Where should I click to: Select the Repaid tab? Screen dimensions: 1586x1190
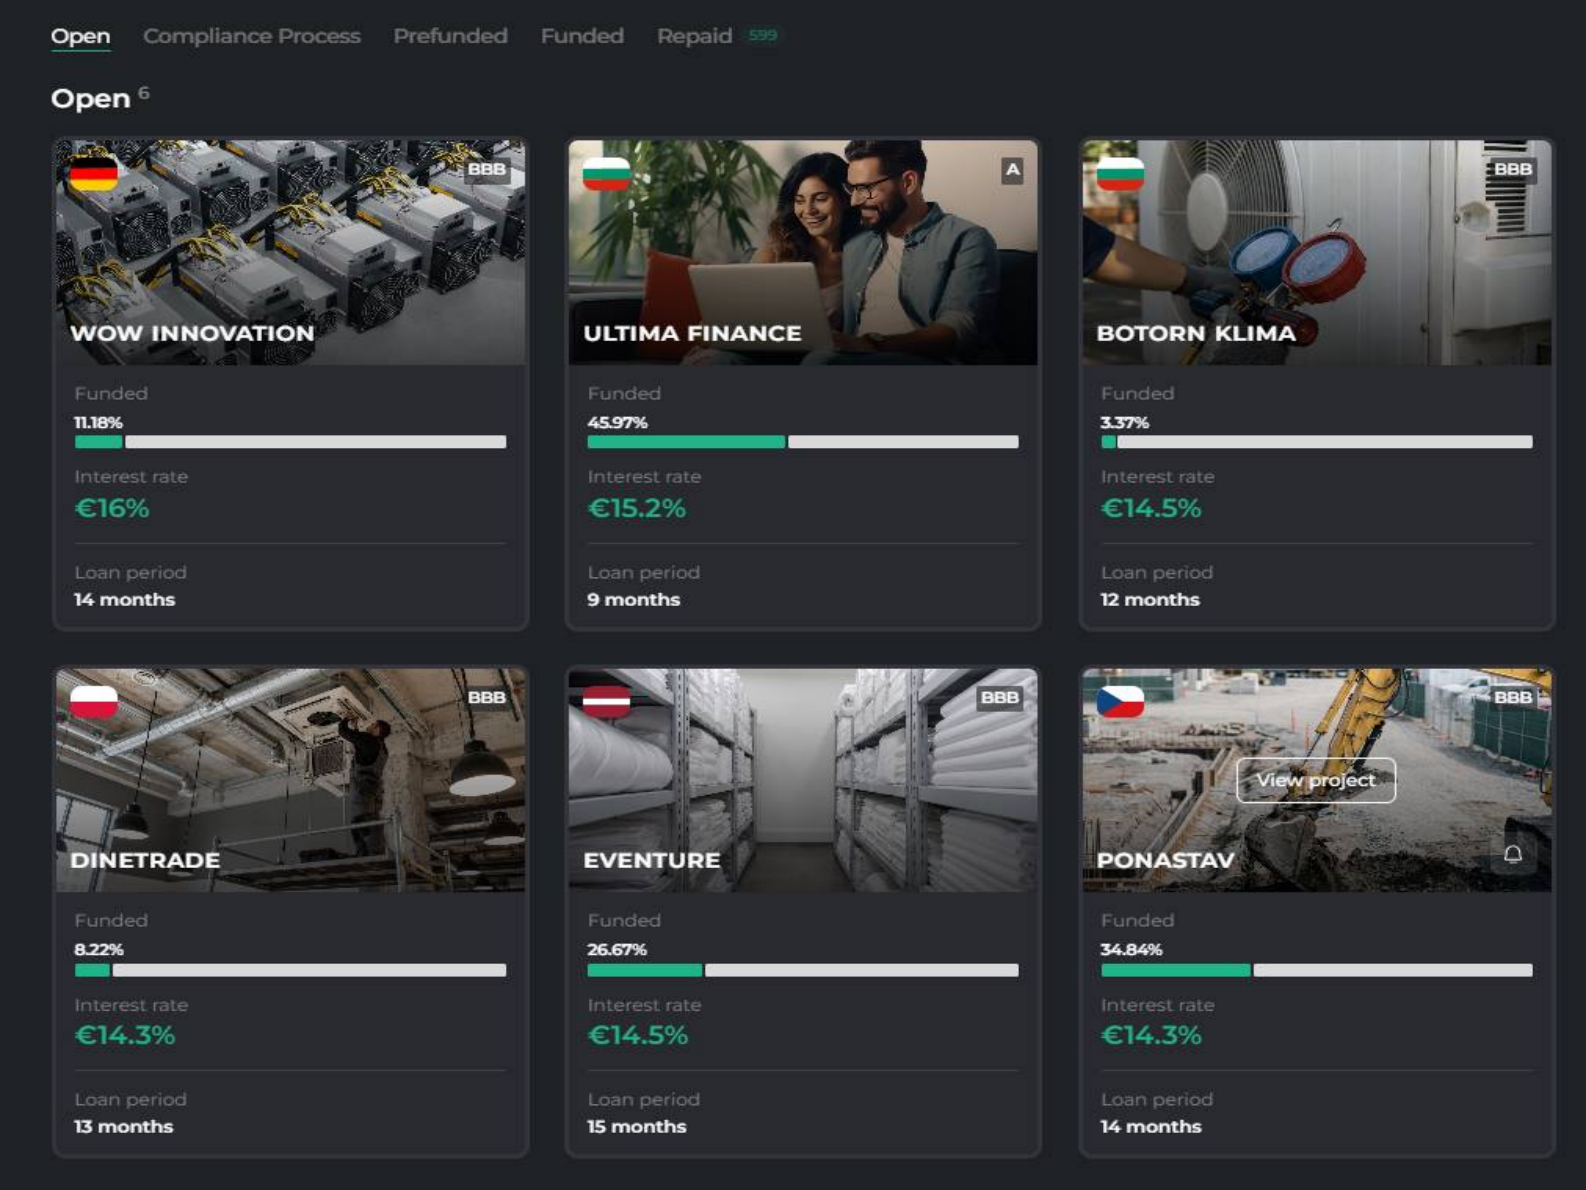point(695,36)
